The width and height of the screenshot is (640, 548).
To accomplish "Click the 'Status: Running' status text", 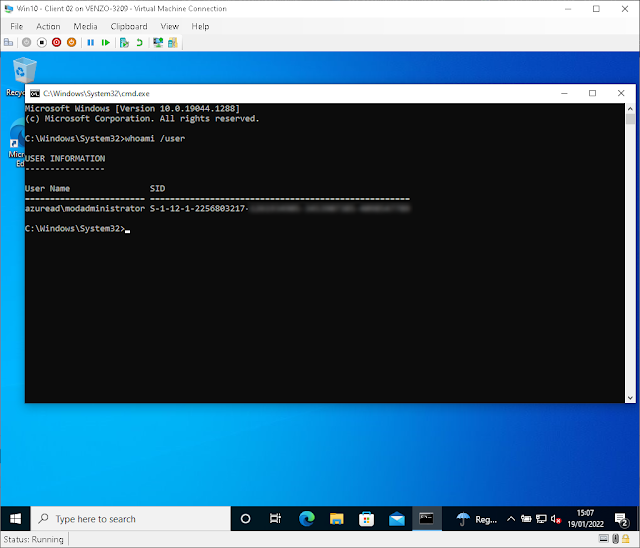I will [x=33, y=539].
